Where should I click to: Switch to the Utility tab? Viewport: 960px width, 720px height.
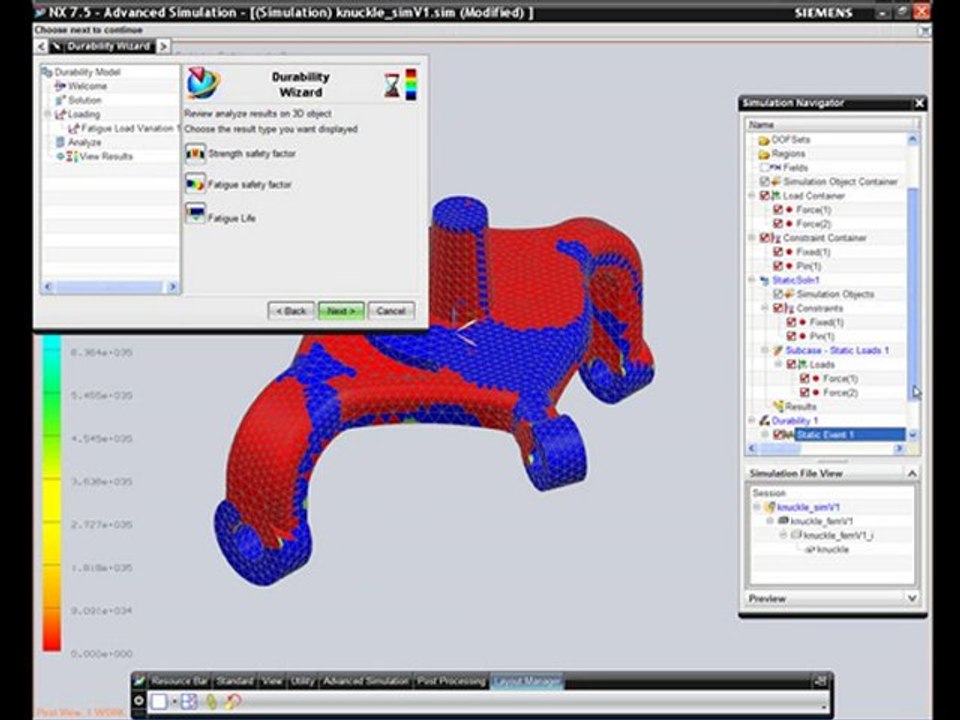tap(302, 681)
